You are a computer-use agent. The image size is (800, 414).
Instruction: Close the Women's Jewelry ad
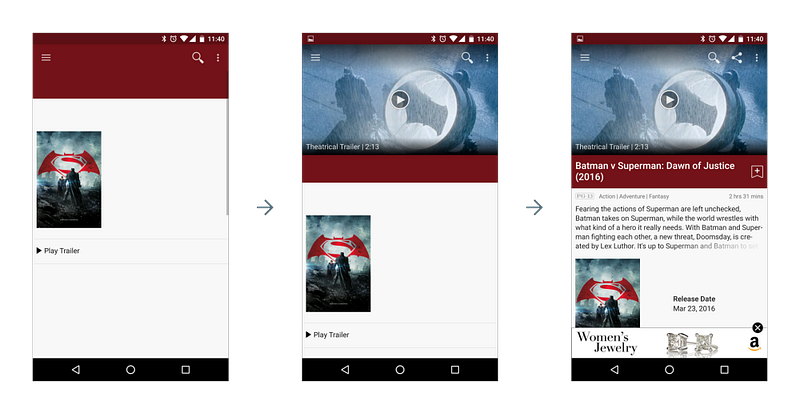click(758, 328)
